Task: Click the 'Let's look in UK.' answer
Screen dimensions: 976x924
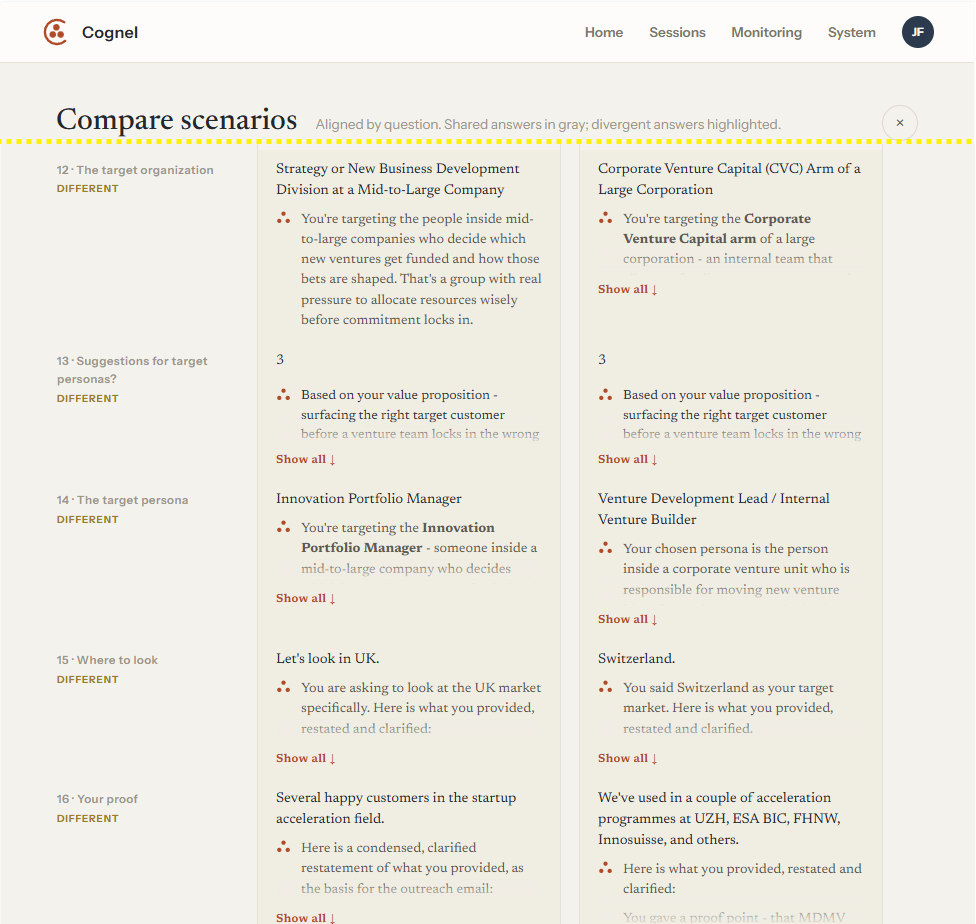Action: pyautogui.click(x=328, y=658)
